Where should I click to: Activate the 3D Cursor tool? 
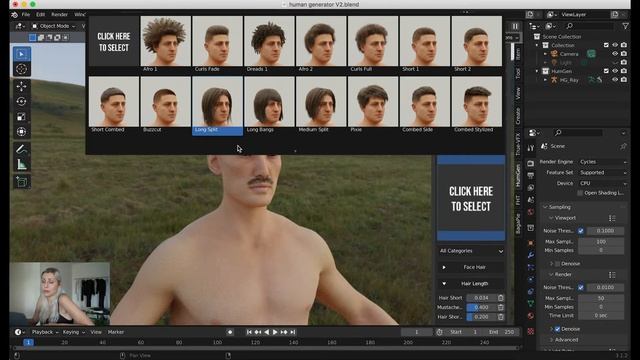coord(22,69)
